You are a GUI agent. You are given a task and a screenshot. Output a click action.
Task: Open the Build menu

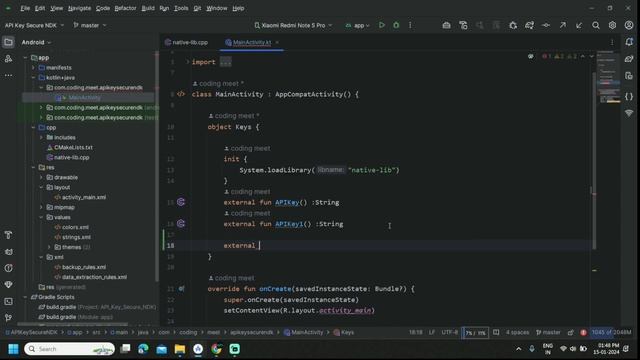(148, 8)
